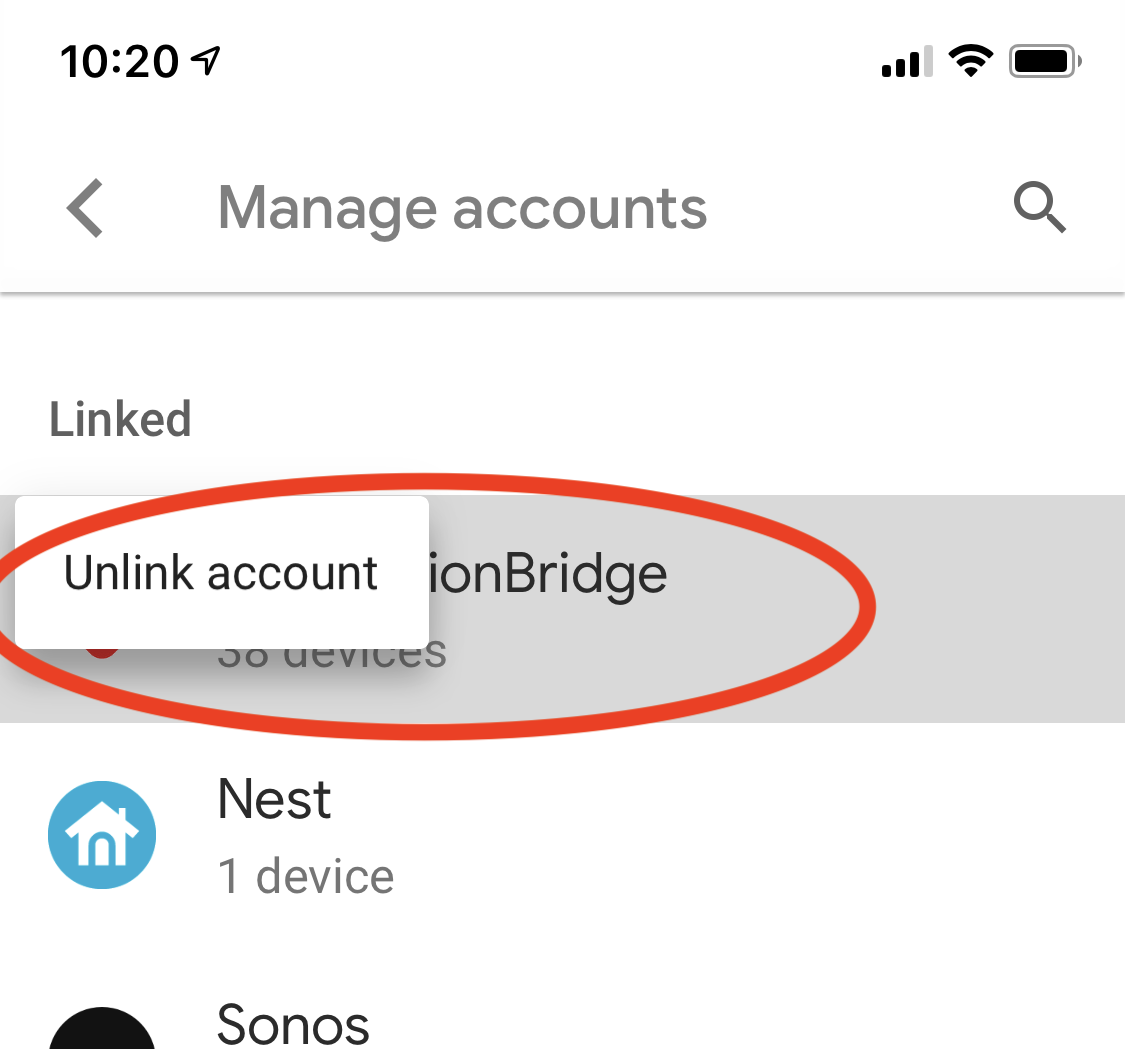This screenshot has width=1125, height=1049.
Task: Open search with the magnifier icon
Action: [1040, 208]
